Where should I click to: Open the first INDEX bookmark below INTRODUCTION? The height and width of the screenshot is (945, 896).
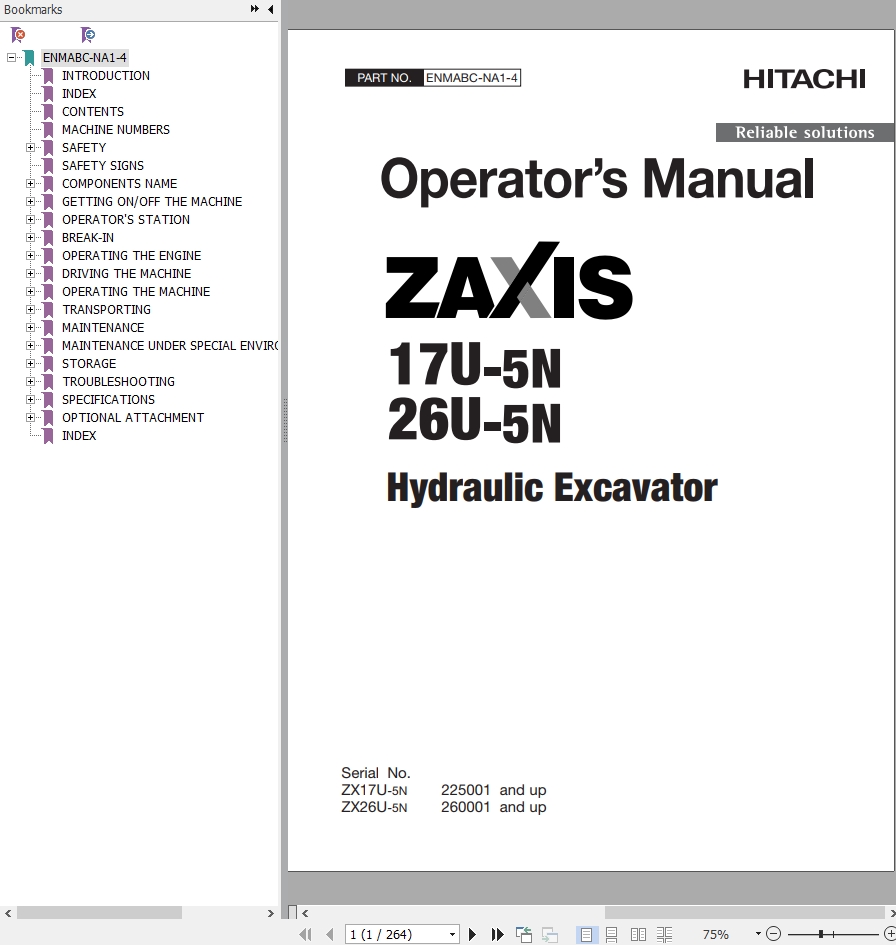coord(79,94)
